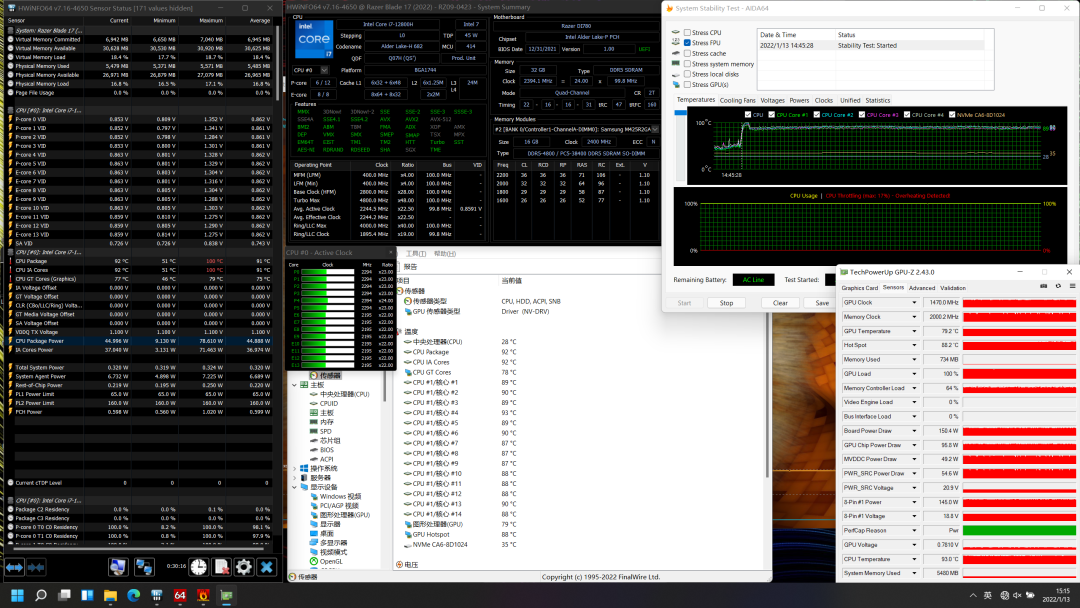Image resolution: width=1080 pixels, height=608 pixels.
Task: Open GPU-Z Graphics Card tab
Action: click(860, 288)
